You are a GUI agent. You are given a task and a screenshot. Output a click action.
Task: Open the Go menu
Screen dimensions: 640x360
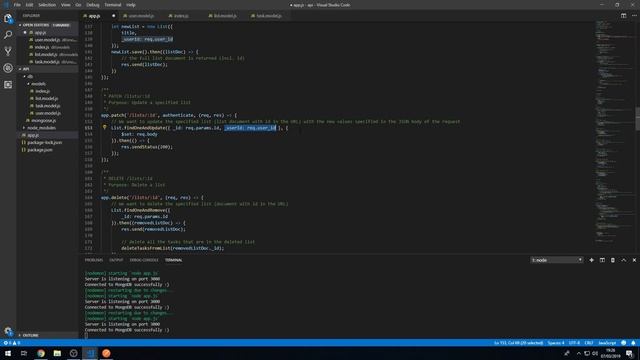(78, 5)
